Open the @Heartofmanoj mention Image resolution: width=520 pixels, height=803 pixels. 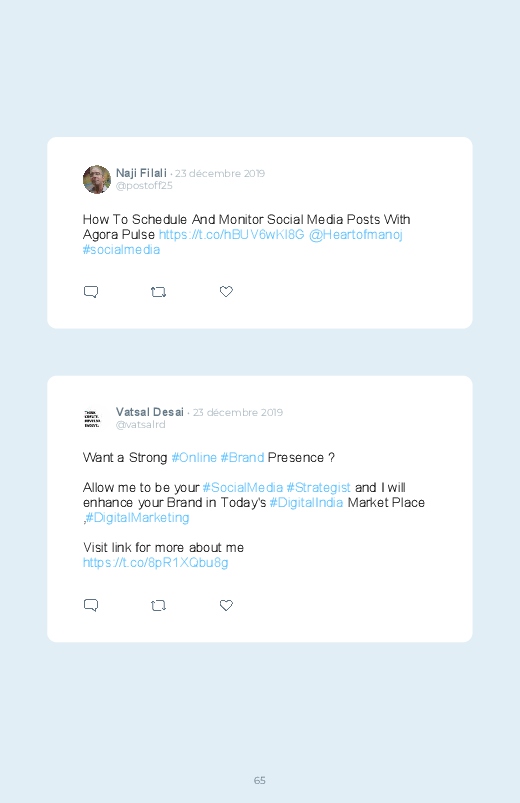click(x=356, y=235)
